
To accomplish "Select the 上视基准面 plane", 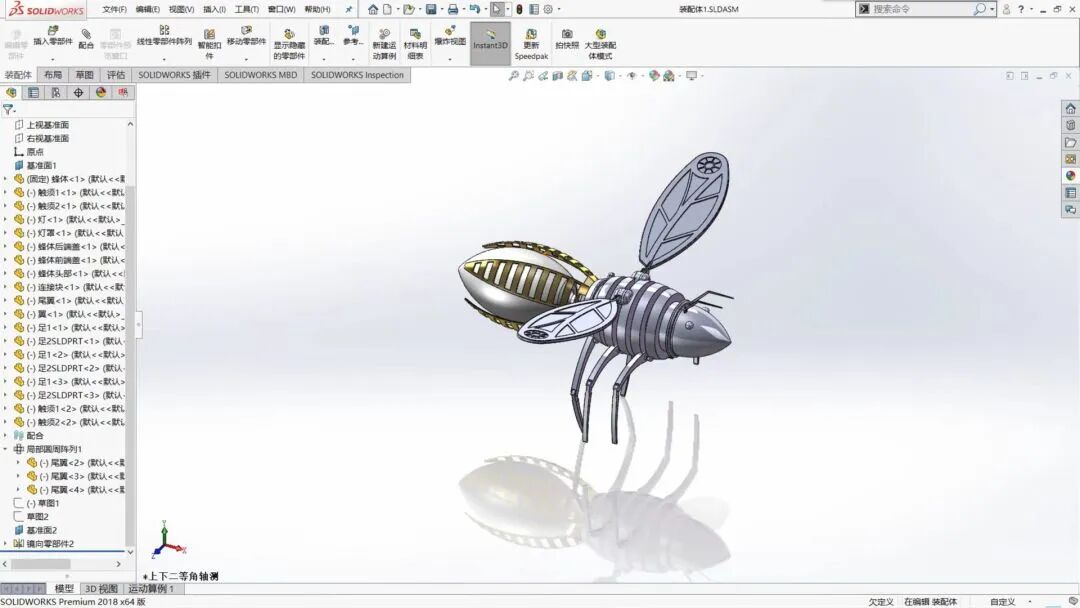I will (x=48, y=125).
